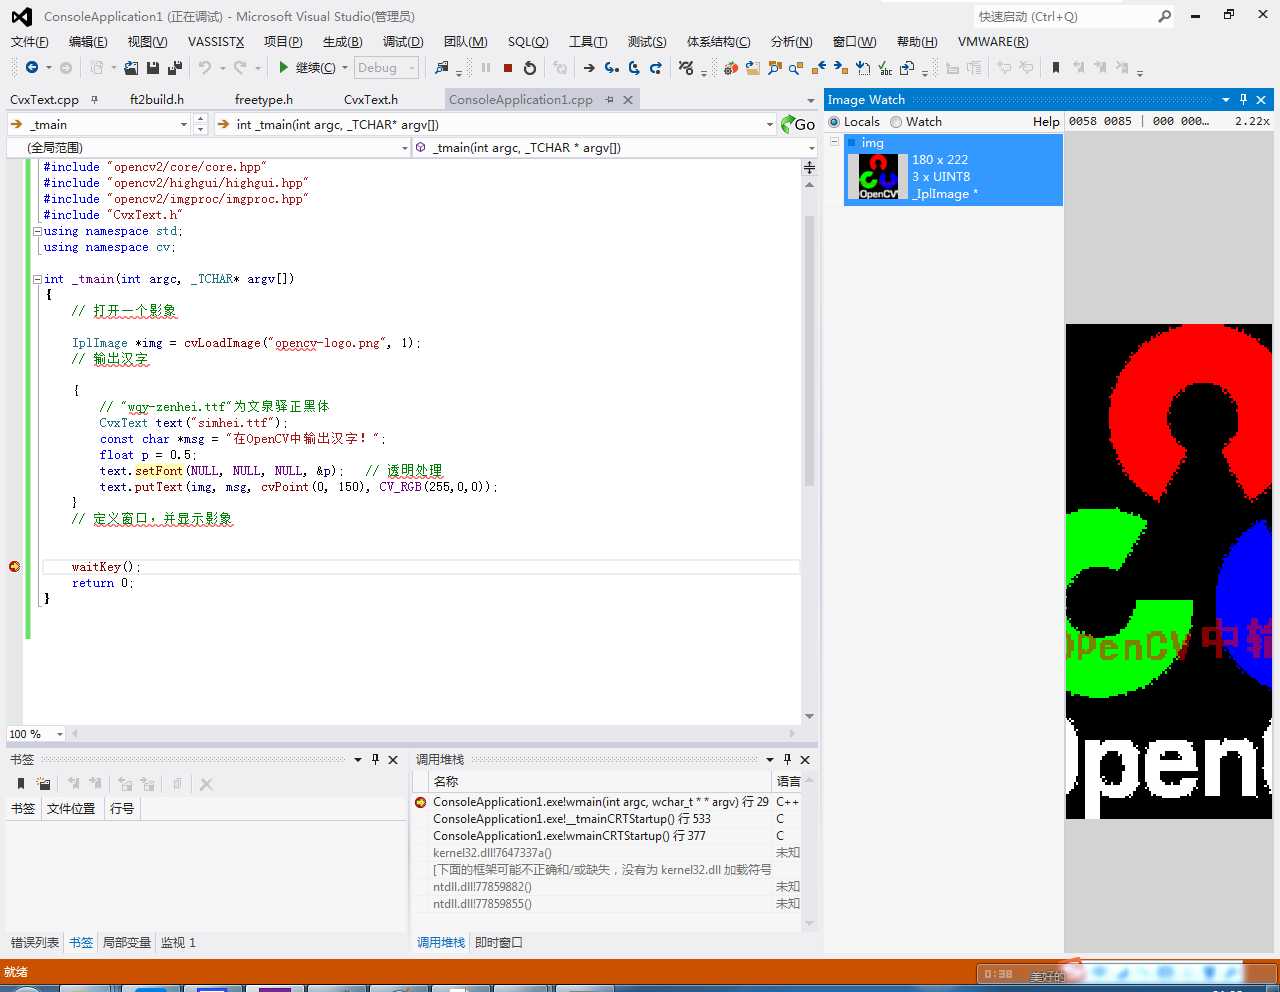The image size is (1280, 992).
Task: Pin the Image Watch panel with pushpin icon
Action: tap(1243, 99)
